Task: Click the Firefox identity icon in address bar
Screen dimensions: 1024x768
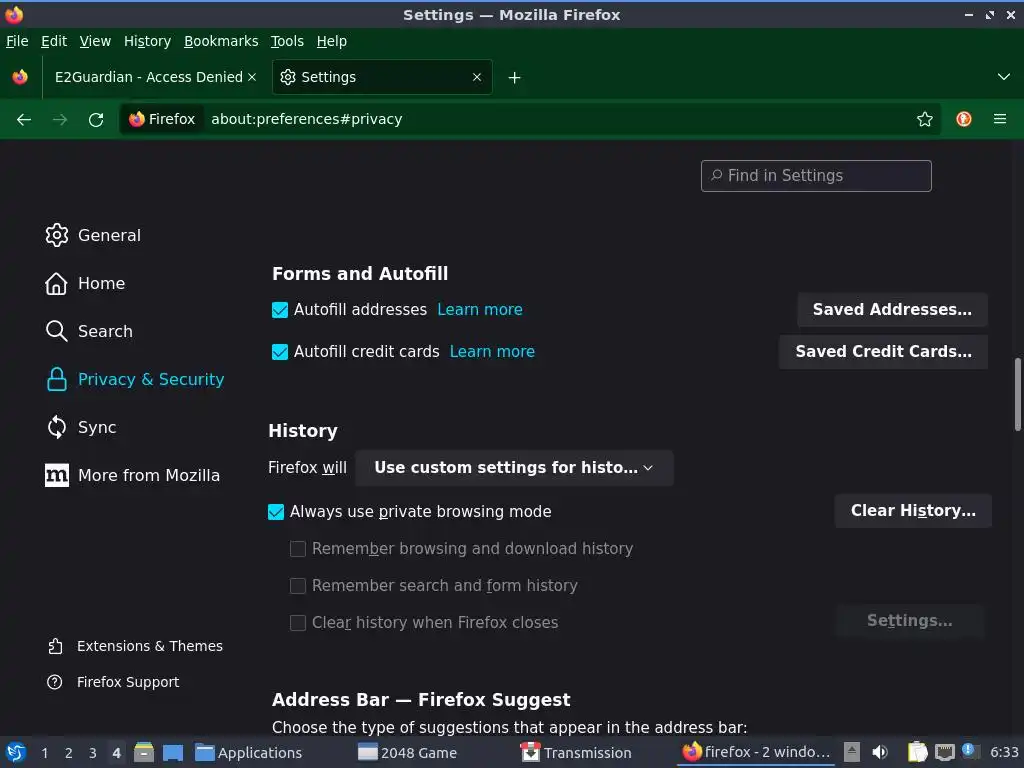Action: tap(162, 119)
